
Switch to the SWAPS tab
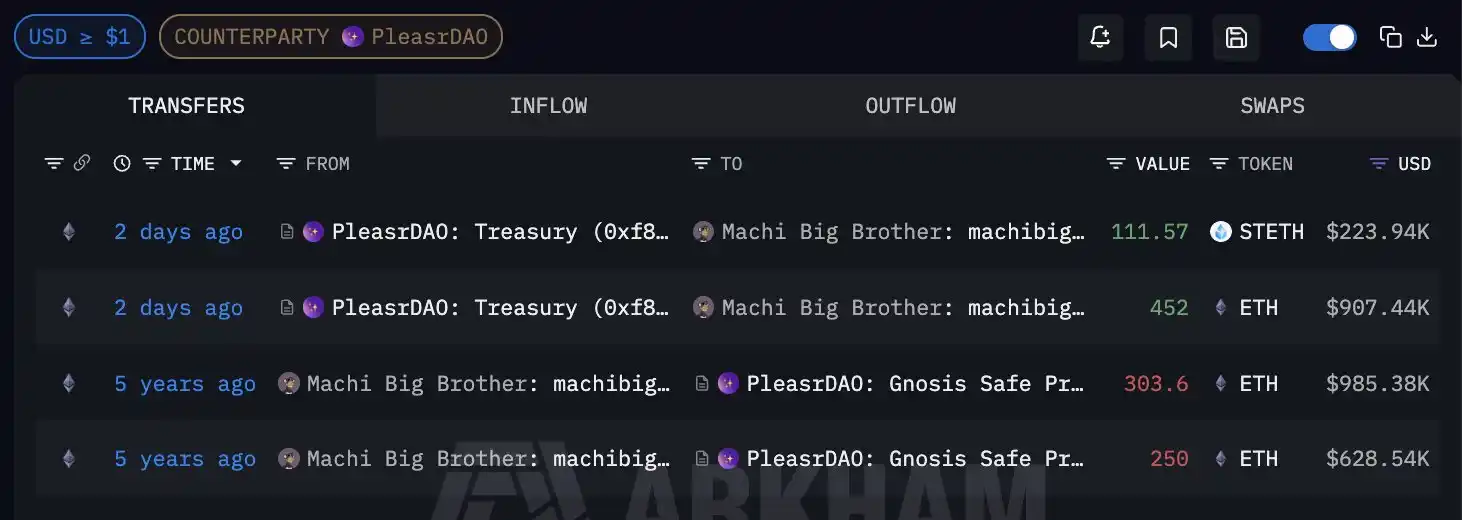(1272, 106)
